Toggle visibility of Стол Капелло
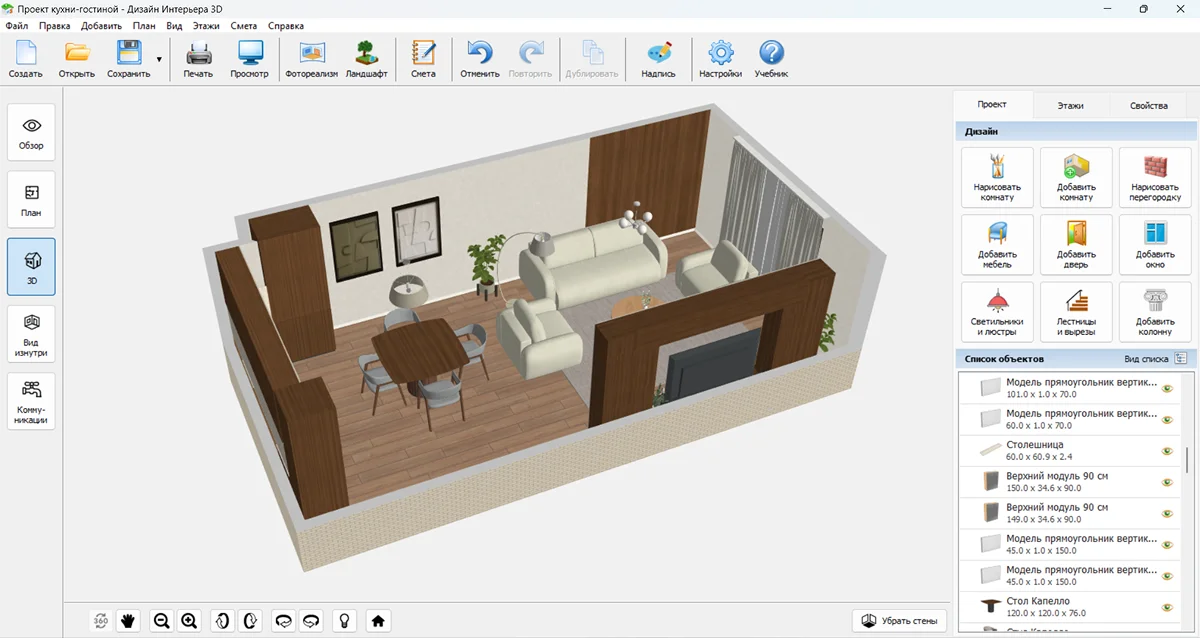 (1167, 607)
